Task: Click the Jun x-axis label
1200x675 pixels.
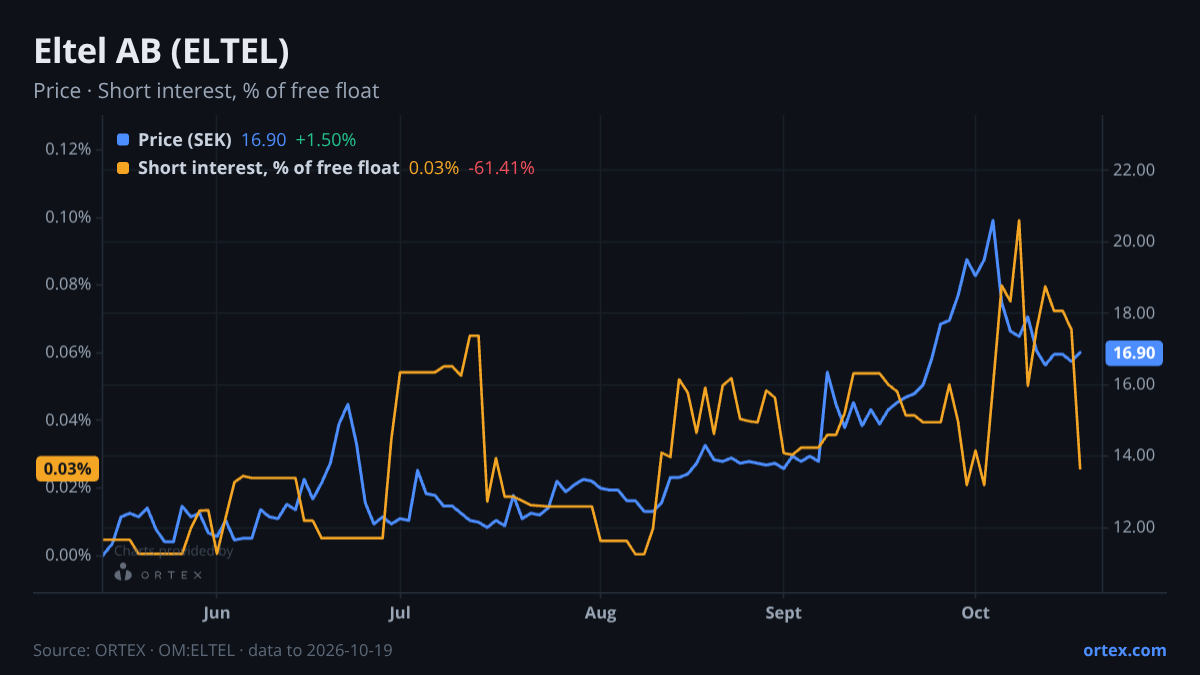Action: tap(217, 613)
